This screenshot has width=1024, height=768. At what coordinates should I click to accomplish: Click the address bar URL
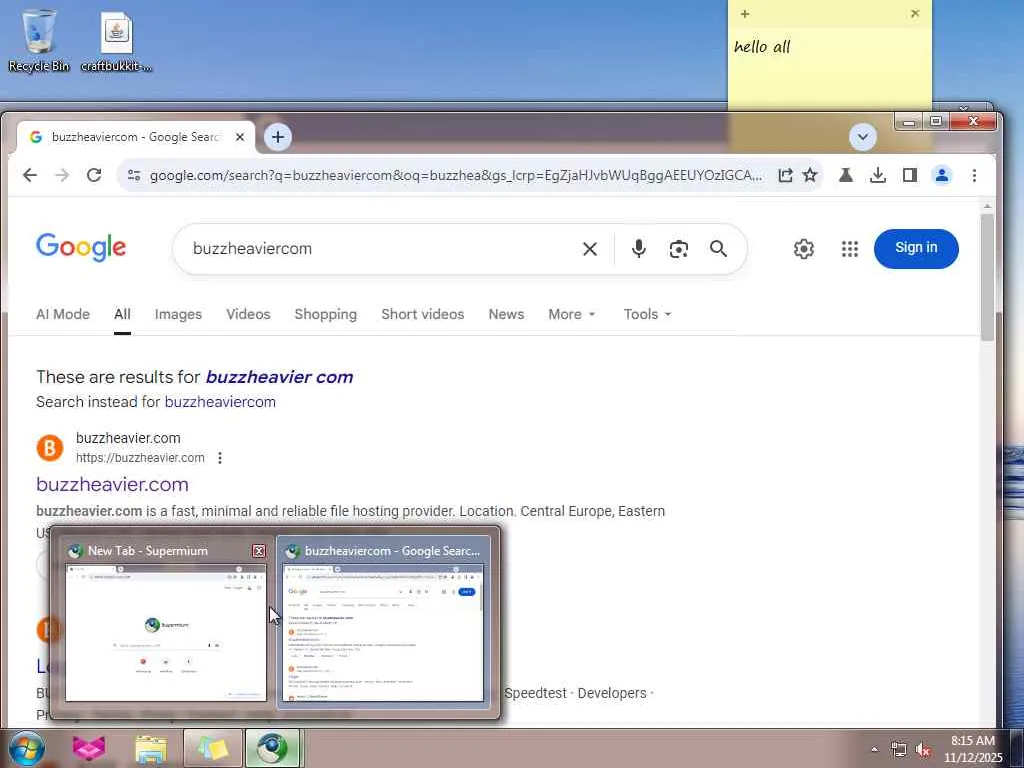pyautogui.click(x=456, y=175)
